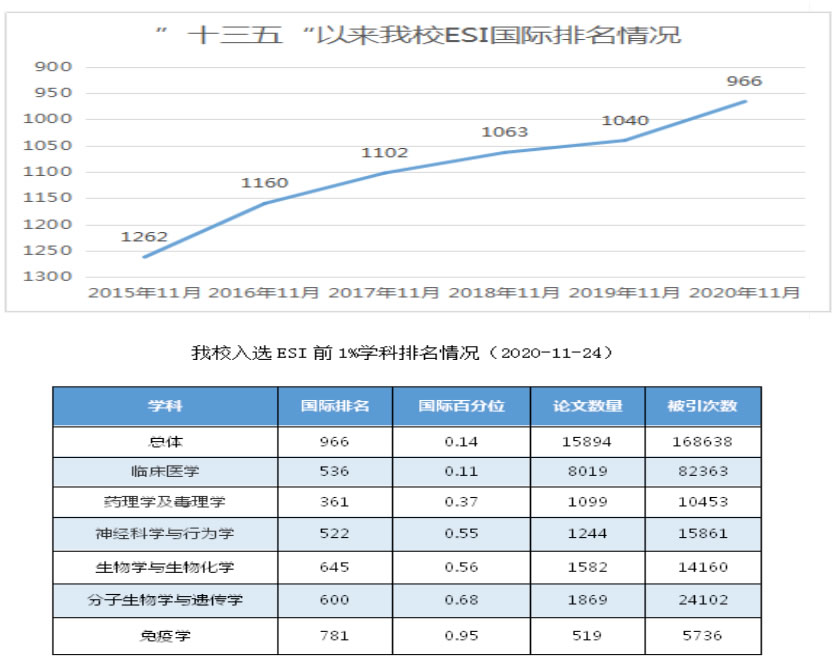
Task: Select the 总体 row label
Action: click(x=165, y=442)
